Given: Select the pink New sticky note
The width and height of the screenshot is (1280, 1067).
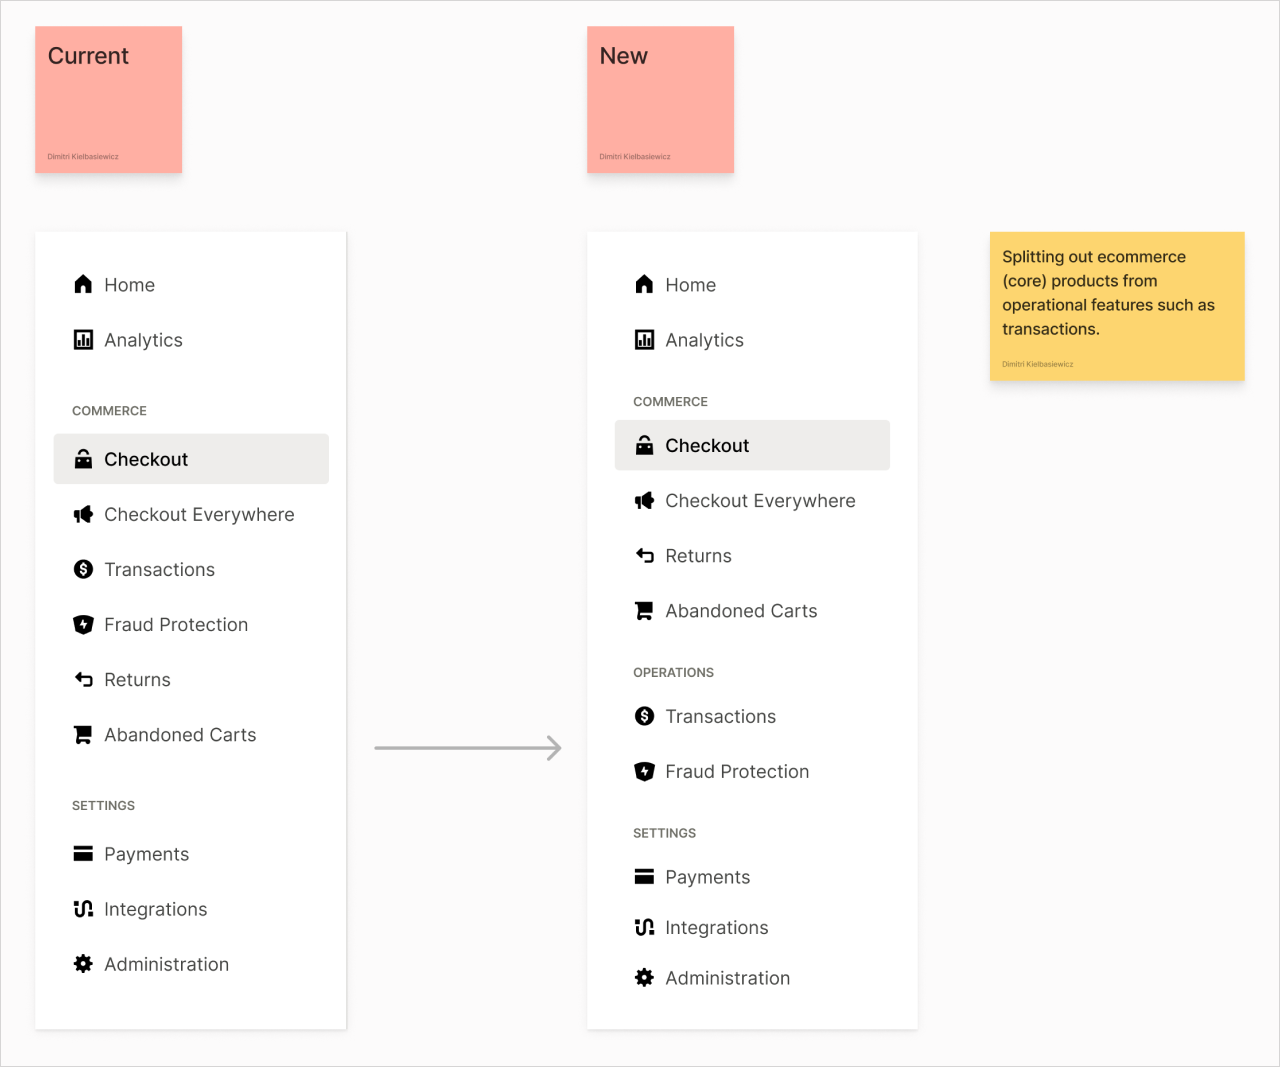Looking at the screenshot, I should 660,100.
